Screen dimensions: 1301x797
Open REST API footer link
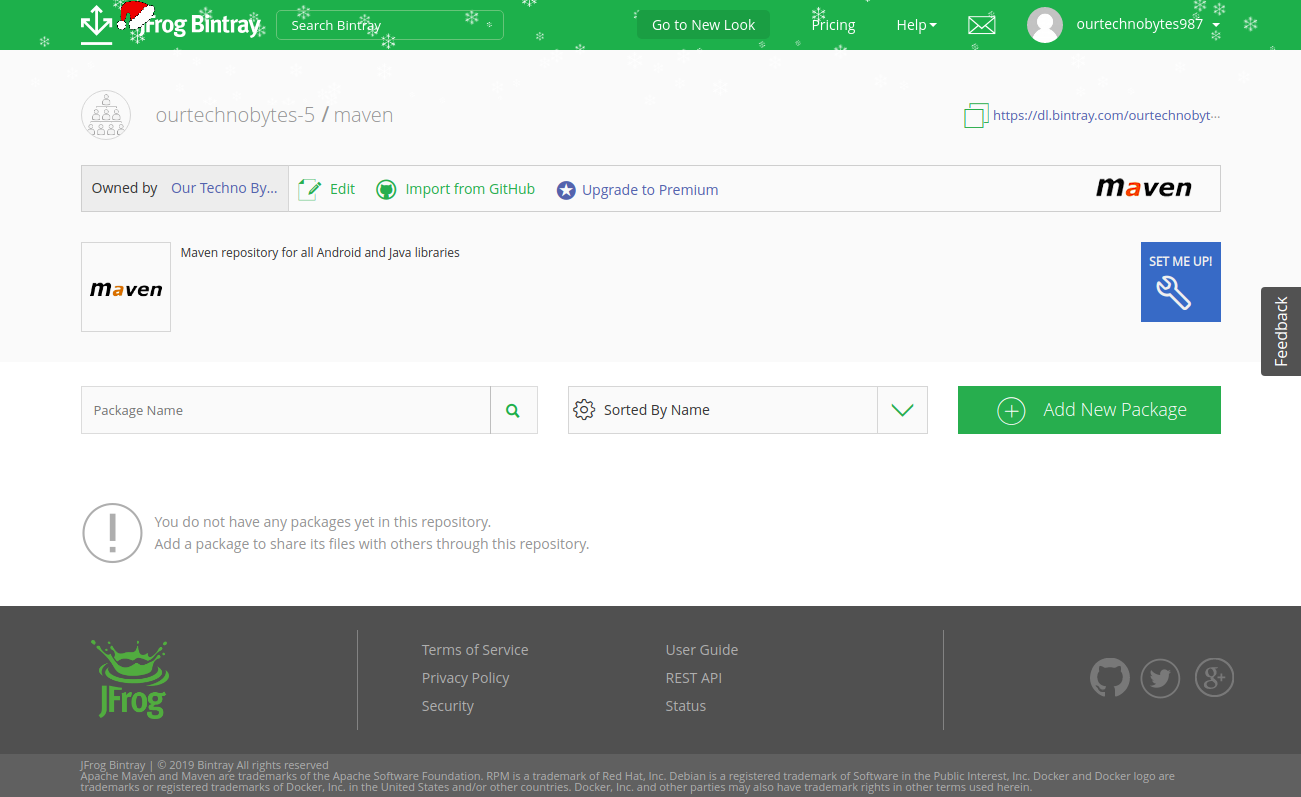pyautogui.click(x=693, y=678)
